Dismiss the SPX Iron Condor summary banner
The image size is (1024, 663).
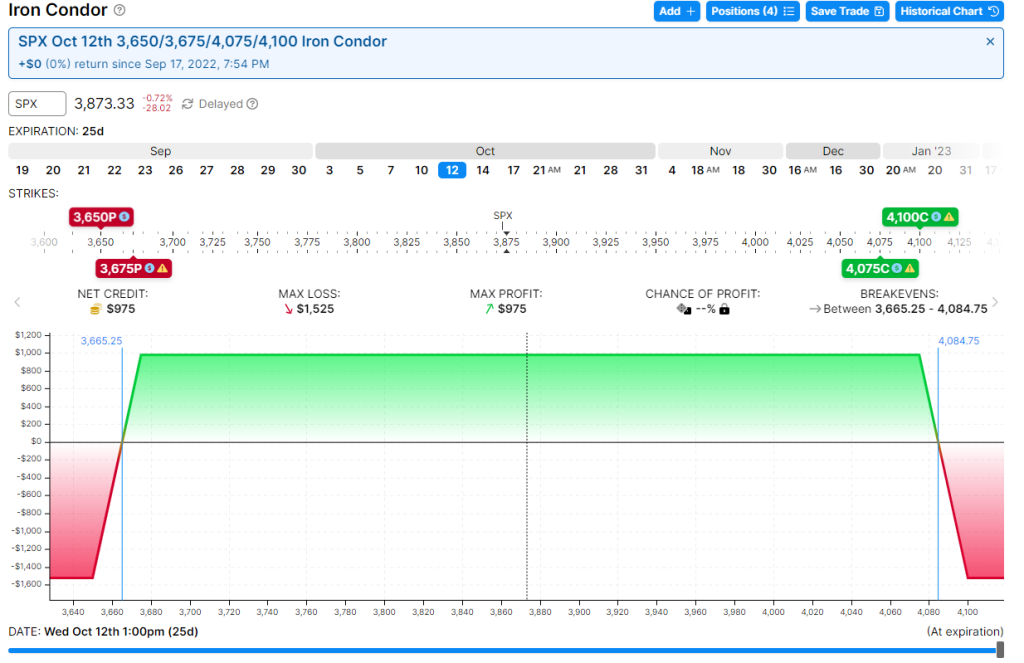click(x=989, y=42)
